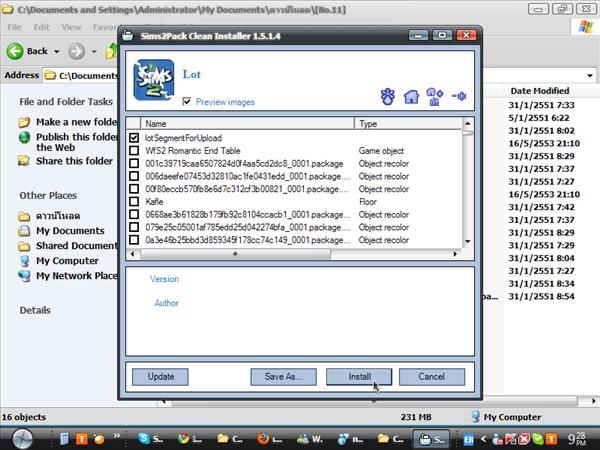Click the orange quick launch icon
Viewport: 600px width, 450px height.
[x=82, y=439]
